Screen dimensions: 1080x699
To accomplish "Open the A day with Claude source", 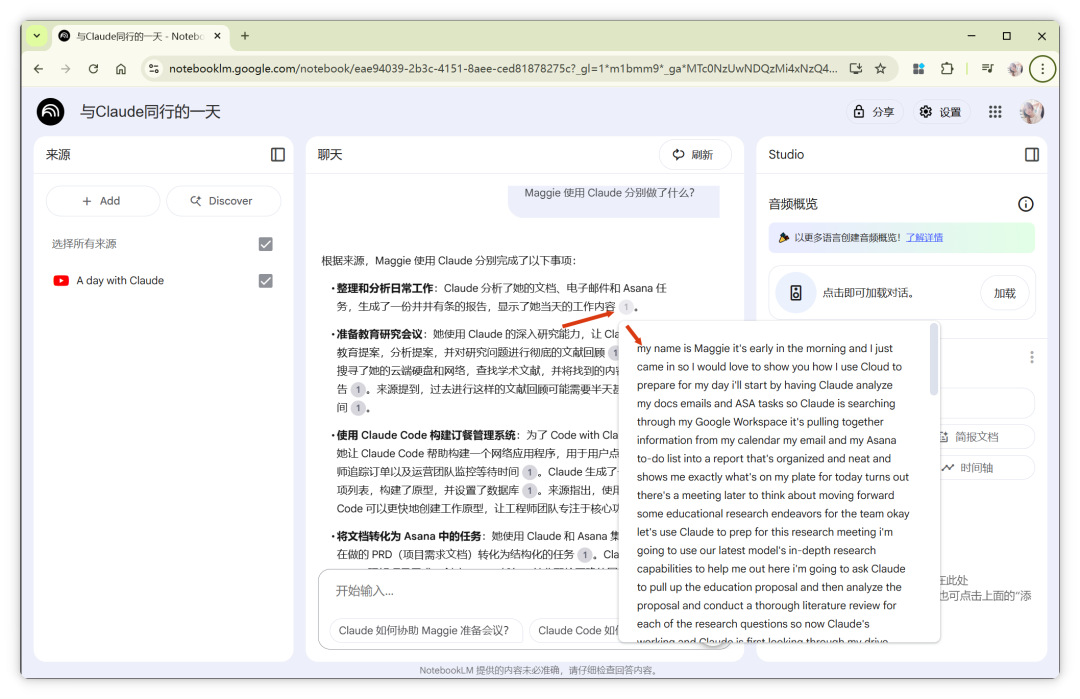I will [120, 281].
